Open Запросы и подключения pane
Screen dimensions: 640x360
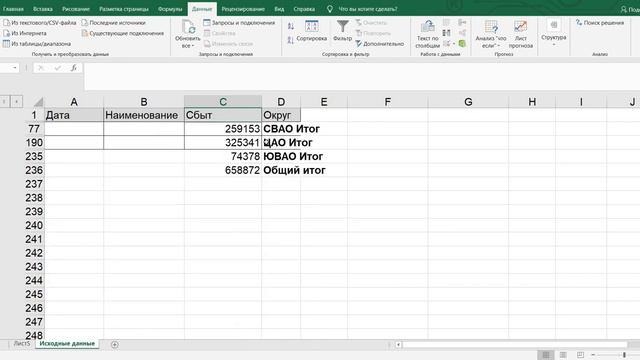point(239,23)
